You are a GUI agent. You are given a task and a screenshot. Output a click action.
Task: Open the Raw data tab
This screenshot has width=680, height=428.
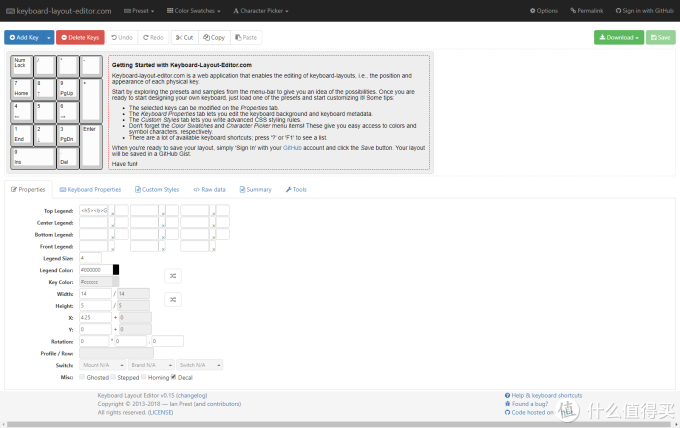click(209, 189)
